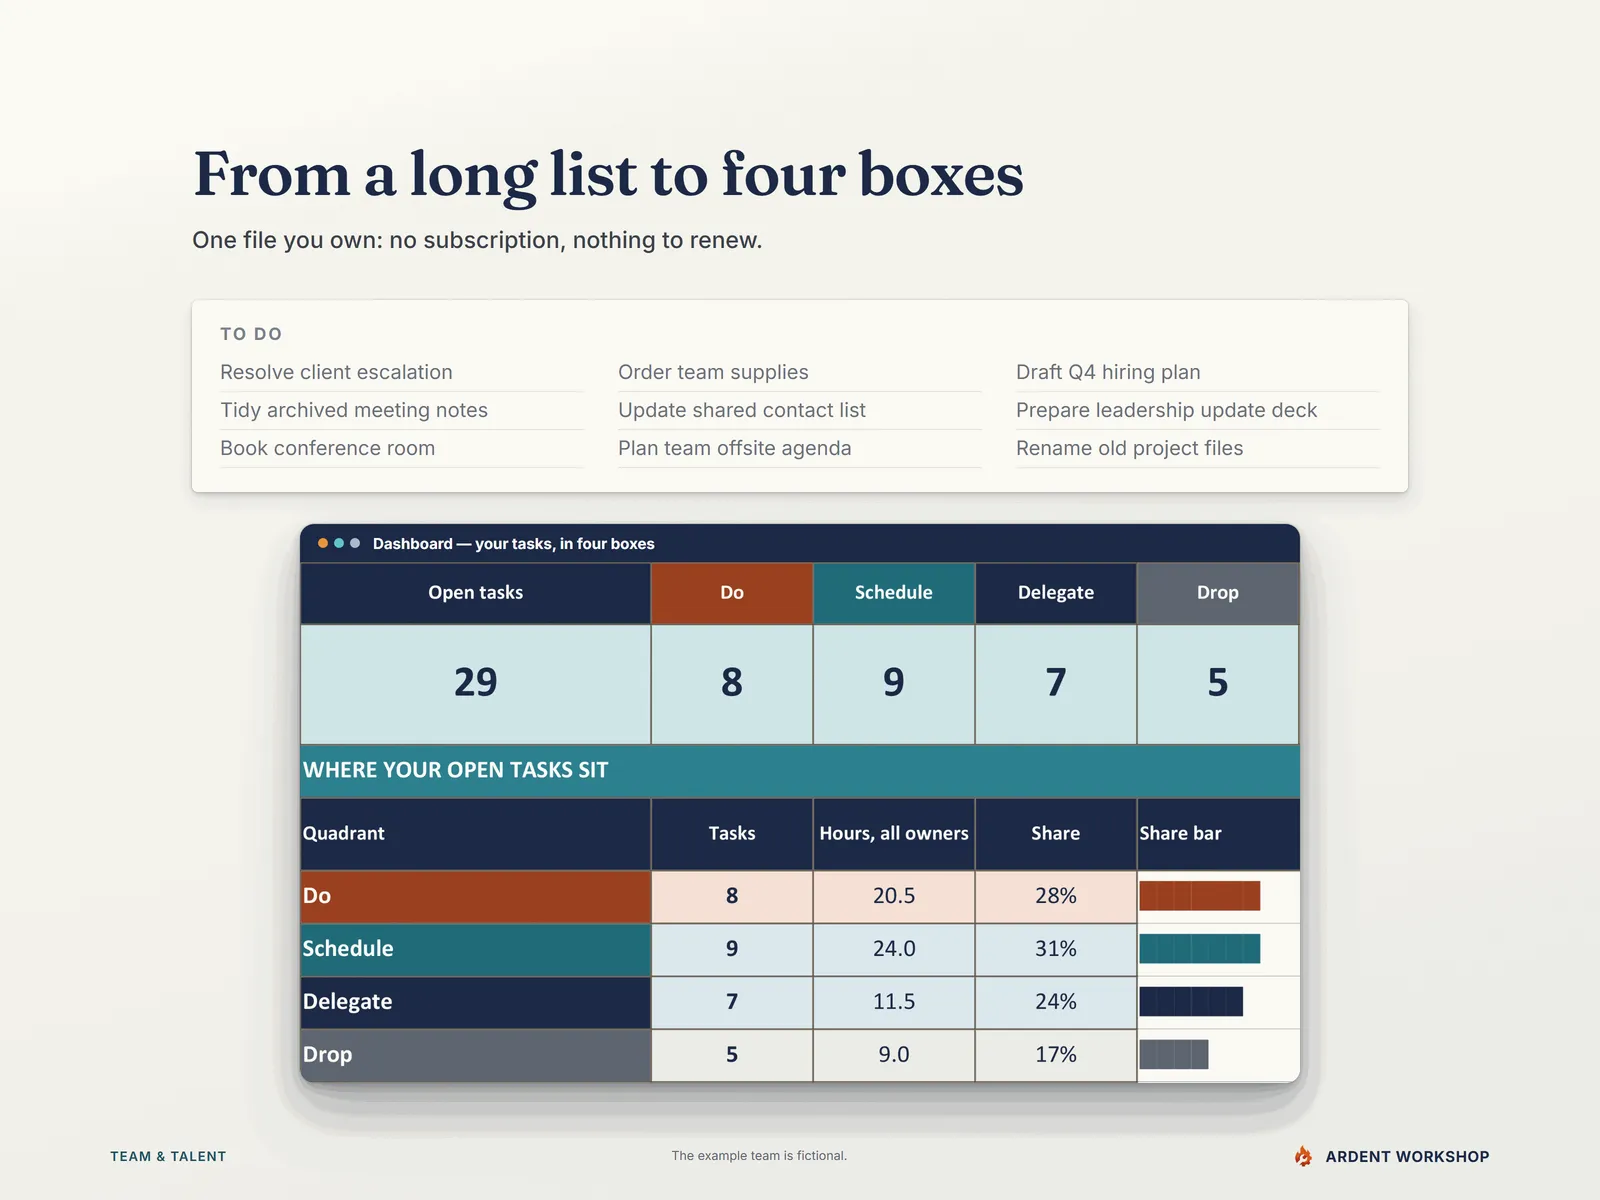Select the 'Drop' quadrant row label
The width and height of the screenshot is (1600, 1200).
point(476,1056)
